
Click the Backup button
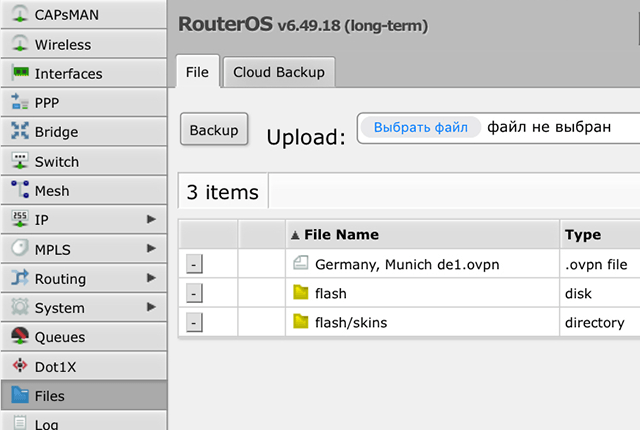tap(214, 129)
